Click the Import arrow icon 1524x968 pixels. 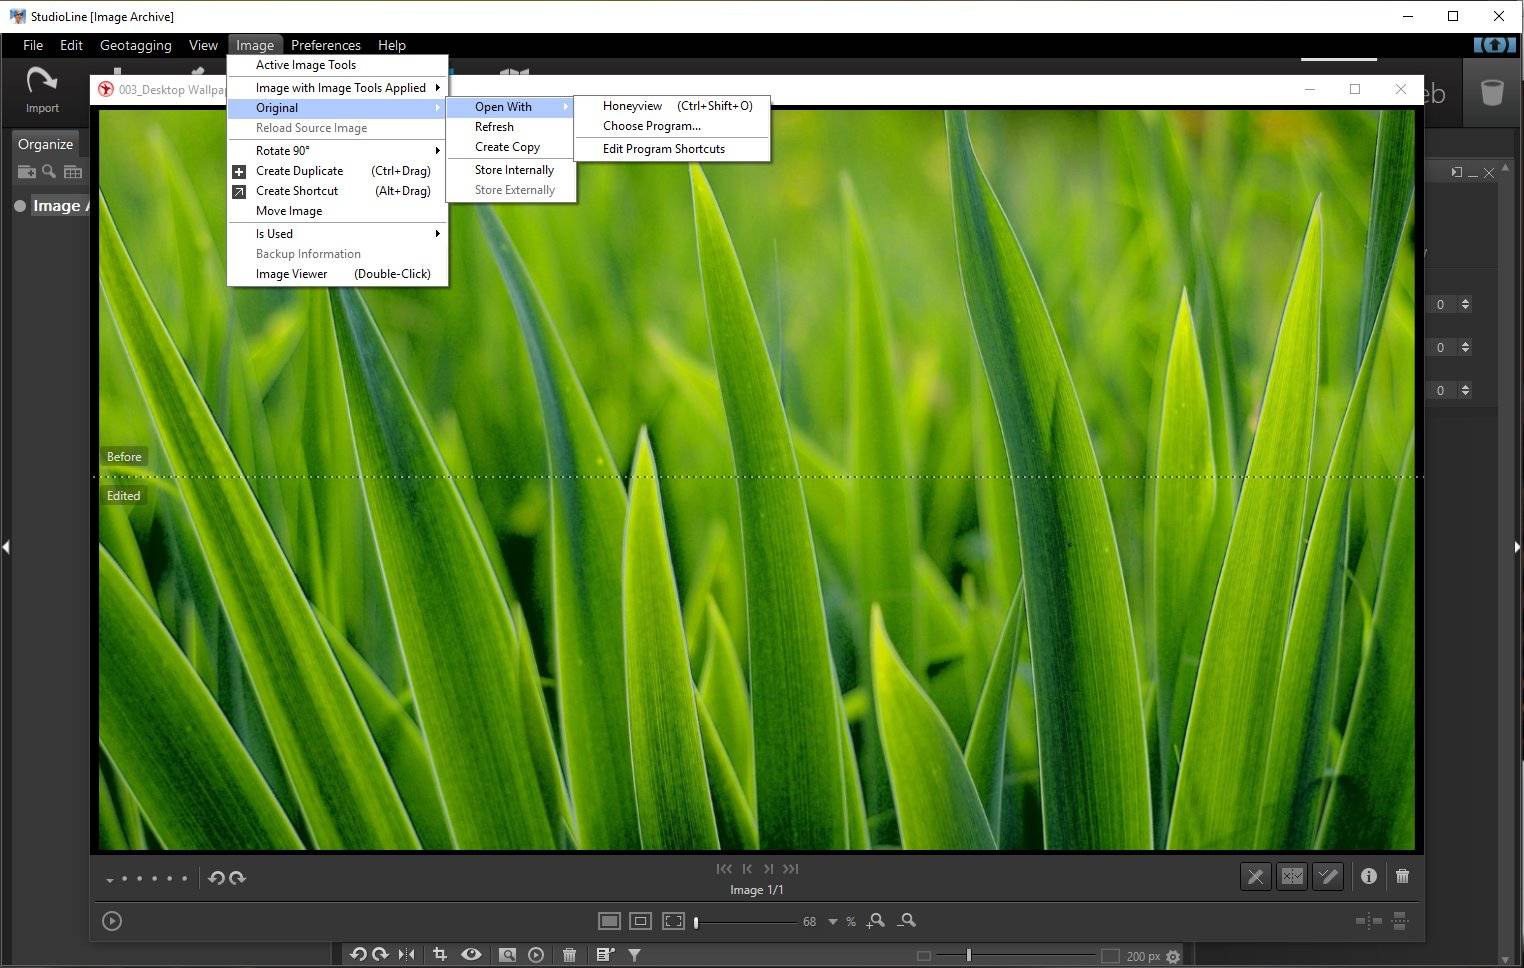click(41, 80)
